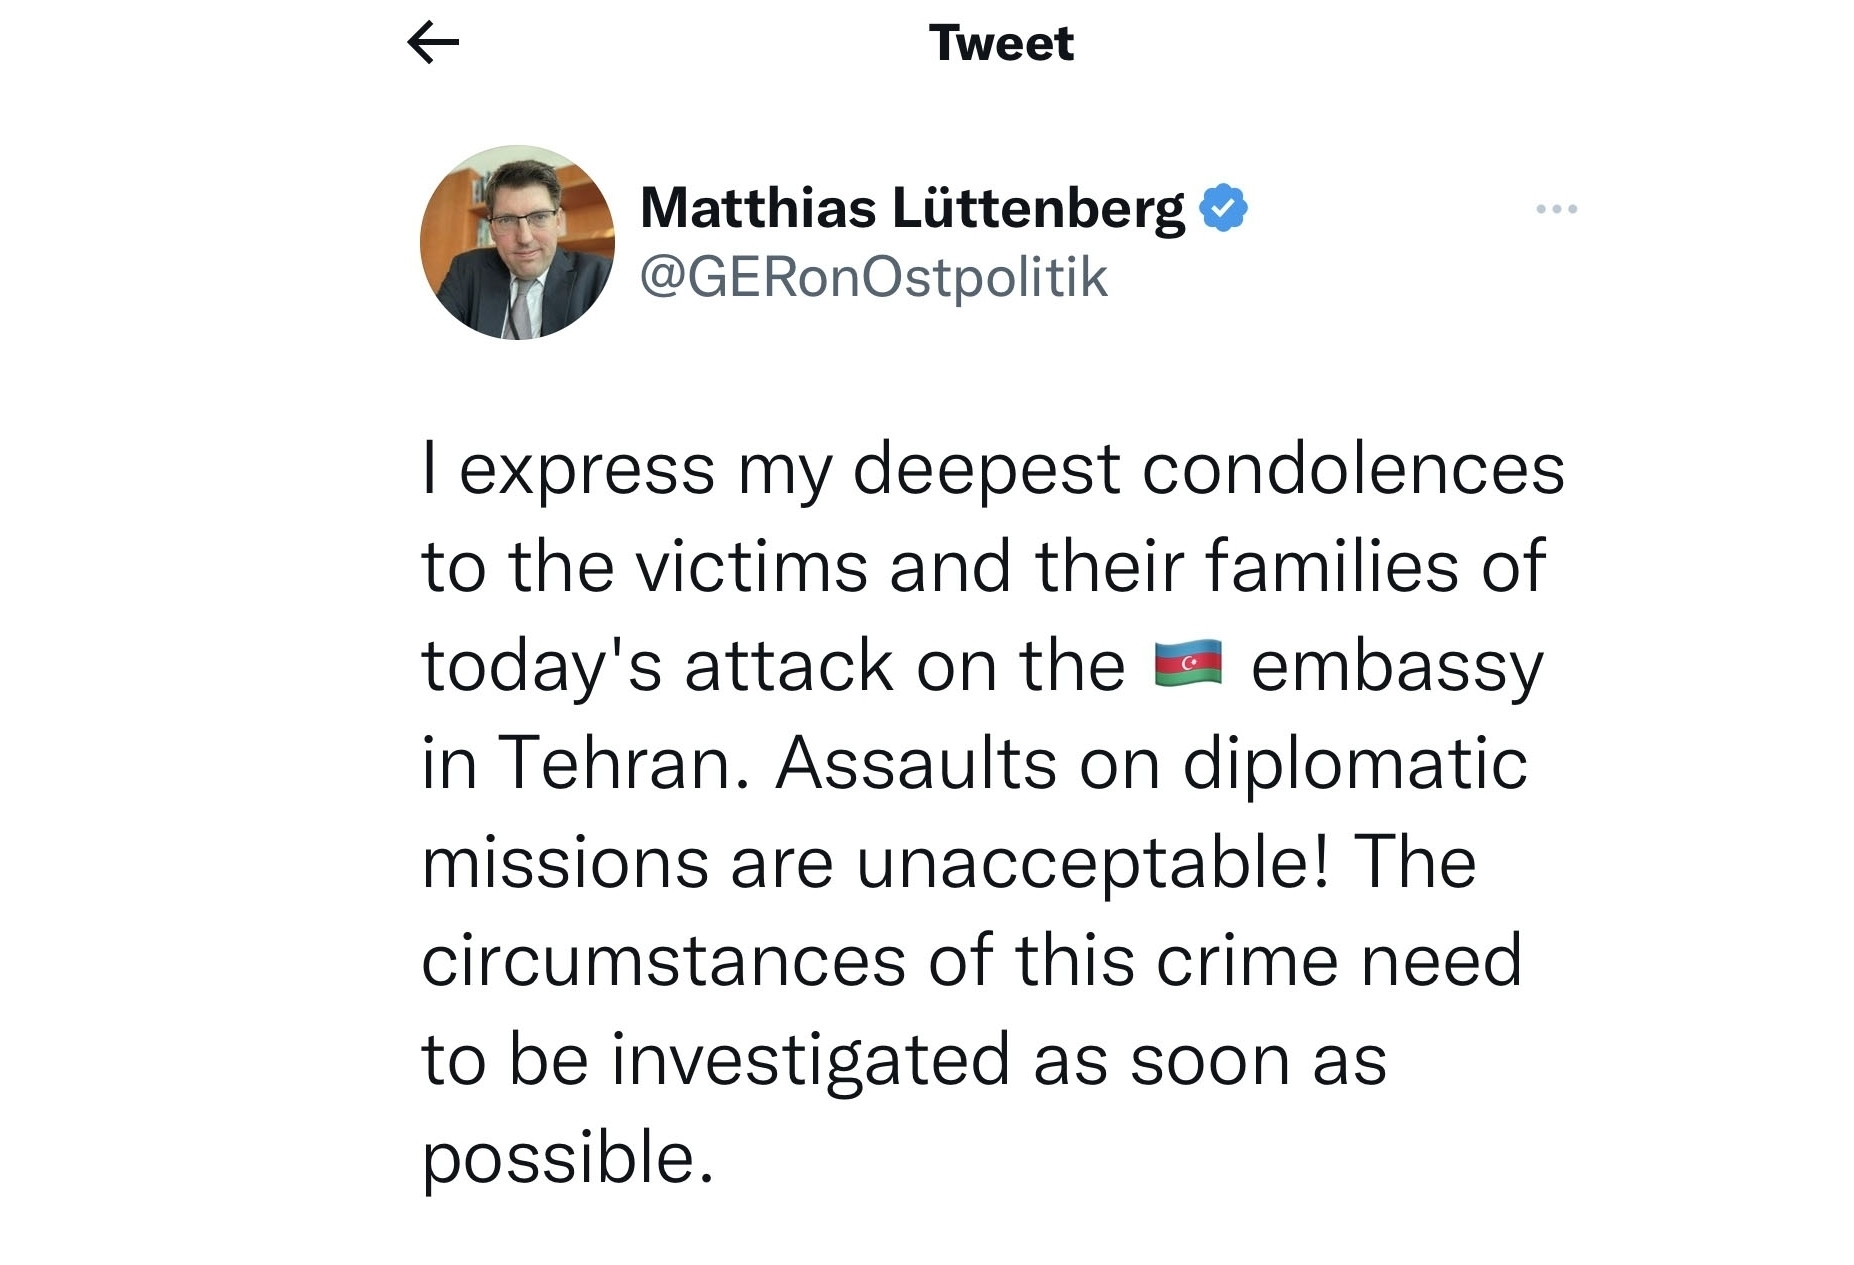The image size is (1854, 1265).
Task: Click the word Tehran in the tweet
Action: (x=622, y=763)
